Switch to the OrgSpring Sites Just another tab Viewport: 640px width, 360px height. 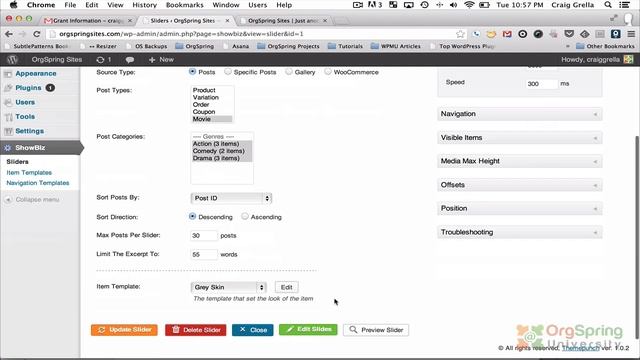284,20
